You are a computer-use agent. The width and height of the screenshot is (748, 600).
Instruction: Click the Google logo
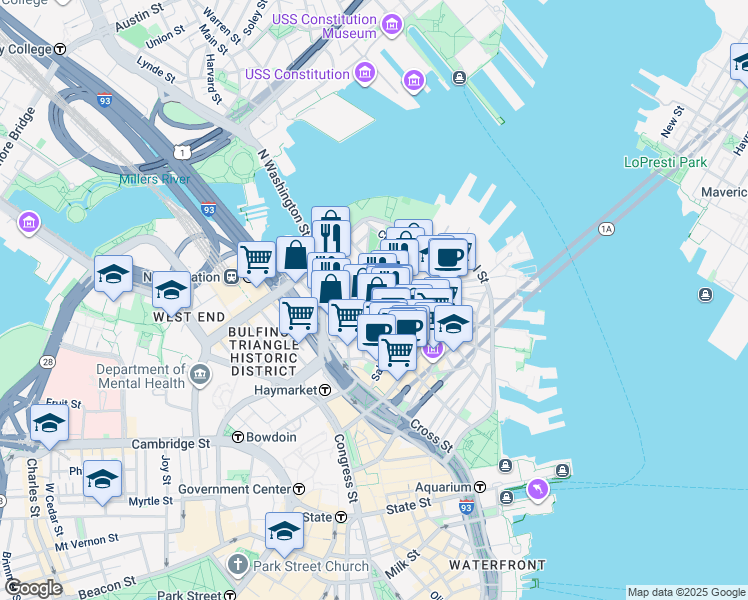click(x=34, y=588)
